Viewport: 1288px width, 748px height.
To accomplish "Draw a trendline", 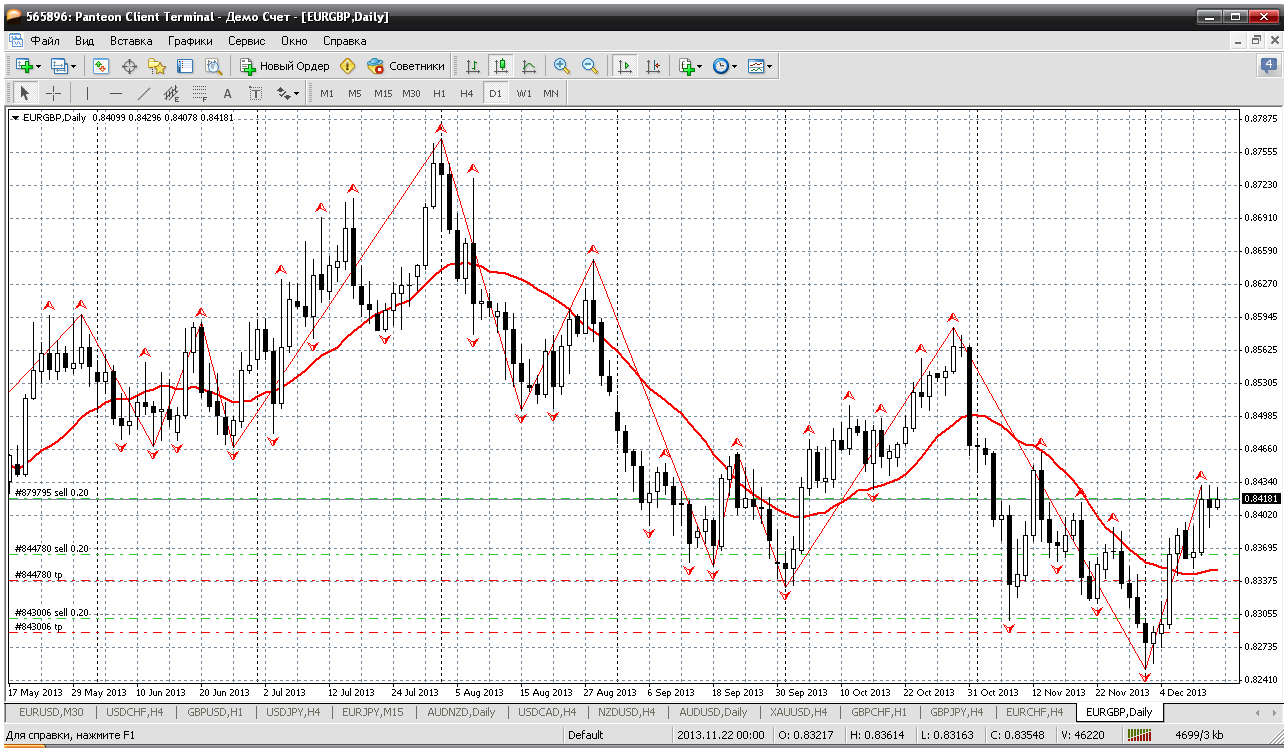I will coord(143,93).
